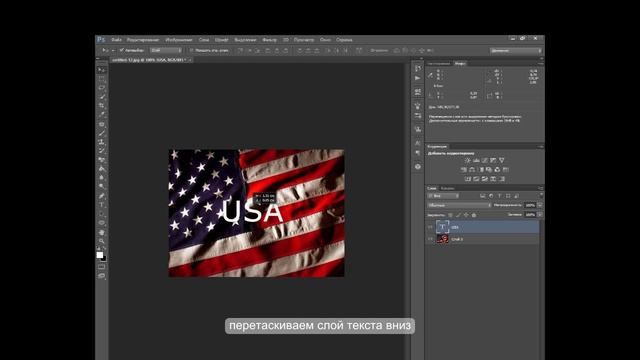Select the Spot Healing Brush tool
Screen dimensions: 640x360
click(101, 124)
